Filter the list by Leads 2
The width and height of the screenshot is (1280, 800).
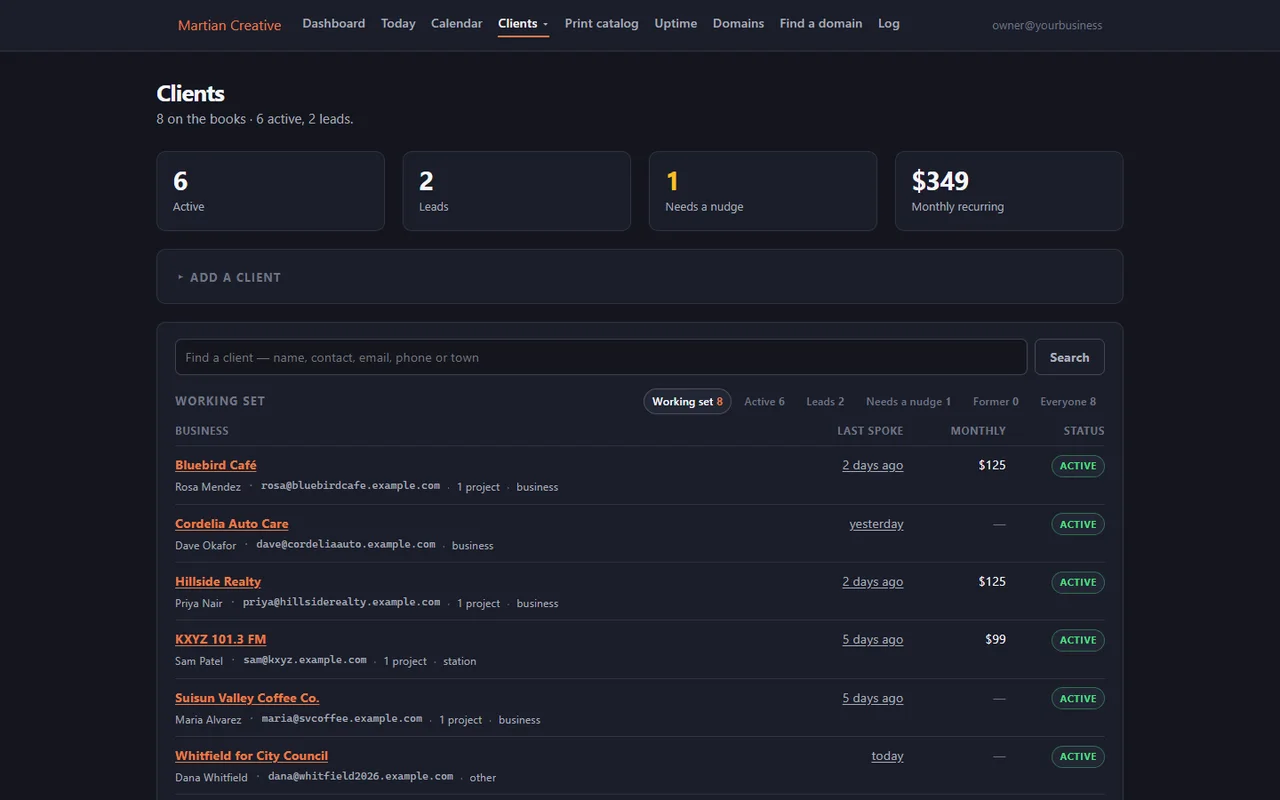(825, 401)
